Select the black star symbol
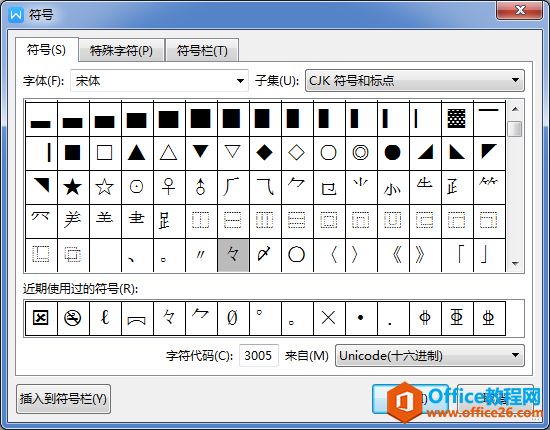This screenshot has height=430, width=550. (x=73, y=187)
